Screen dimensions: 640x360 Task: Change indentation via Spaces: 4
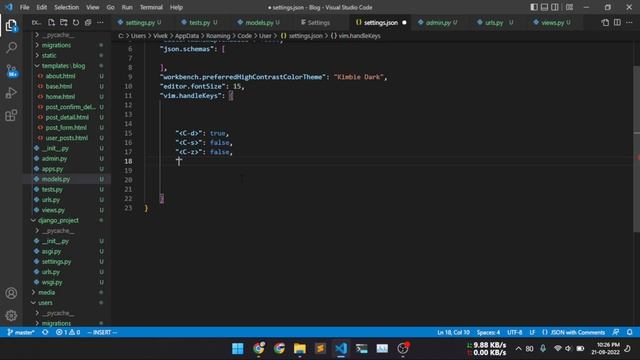[489, 332]
